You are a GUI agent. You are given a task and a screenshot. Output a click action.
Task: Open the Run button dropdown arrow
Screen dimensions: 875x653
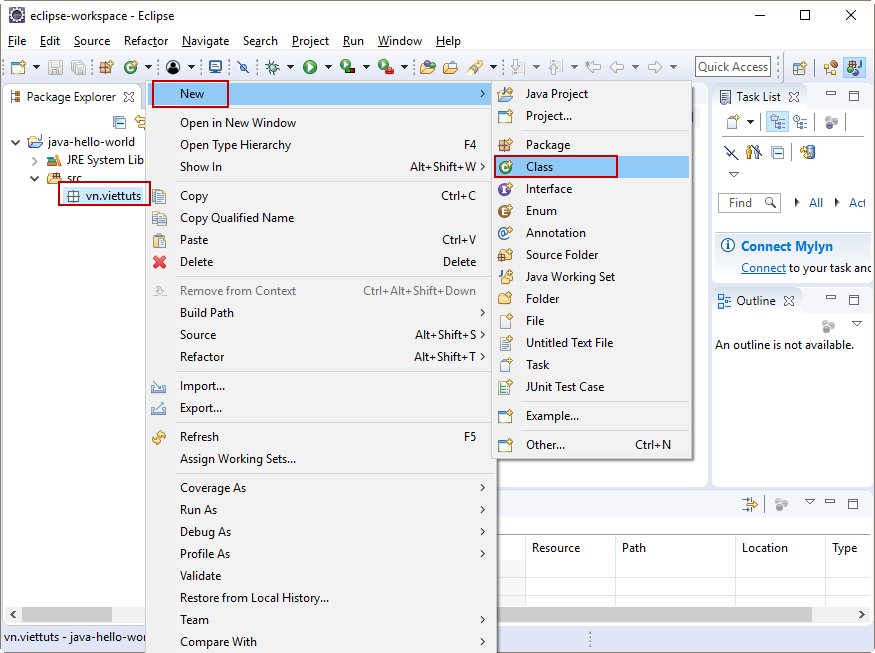328,68
